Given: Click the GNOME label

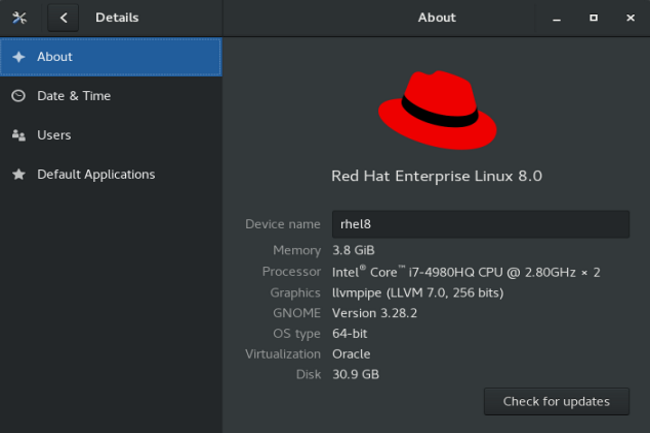Looking at the screenshot, I should (x=297, y=313).
